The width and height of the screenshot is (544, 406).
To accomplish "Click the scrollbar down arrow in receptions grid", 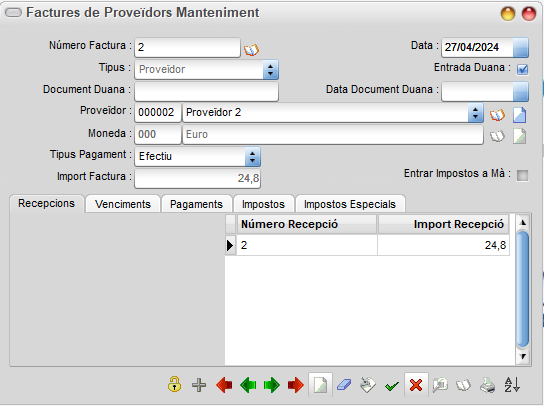I will [x=523, y=356].
